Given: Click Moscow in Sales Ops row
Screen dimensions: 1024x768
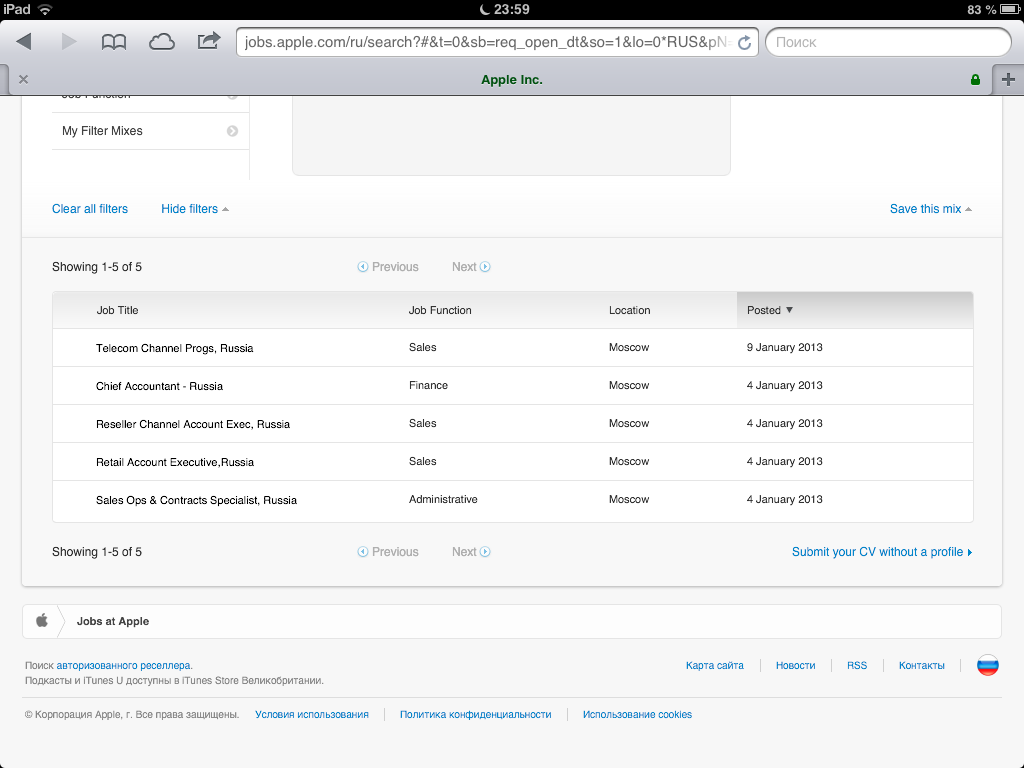Looking at the screenshot, I should click(x=629, y=500).
